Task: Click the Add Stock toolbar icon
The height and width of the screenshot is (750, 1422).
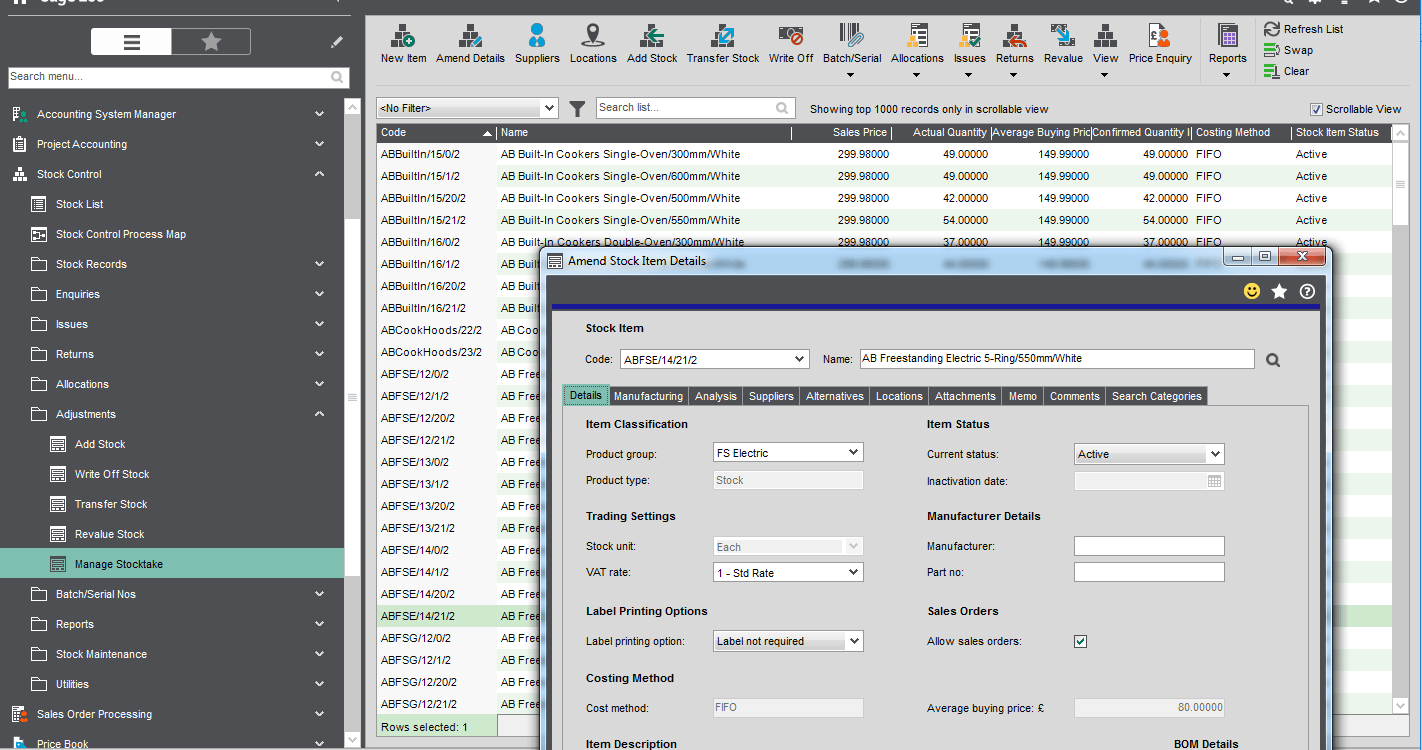Action: (x=652, y=44)
